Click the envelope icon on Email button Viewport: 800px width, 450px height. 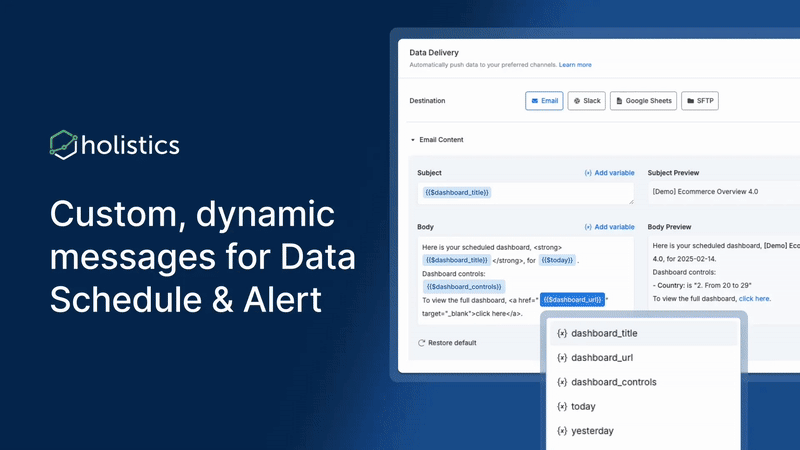pyautogui.click(x=535, y=101)
